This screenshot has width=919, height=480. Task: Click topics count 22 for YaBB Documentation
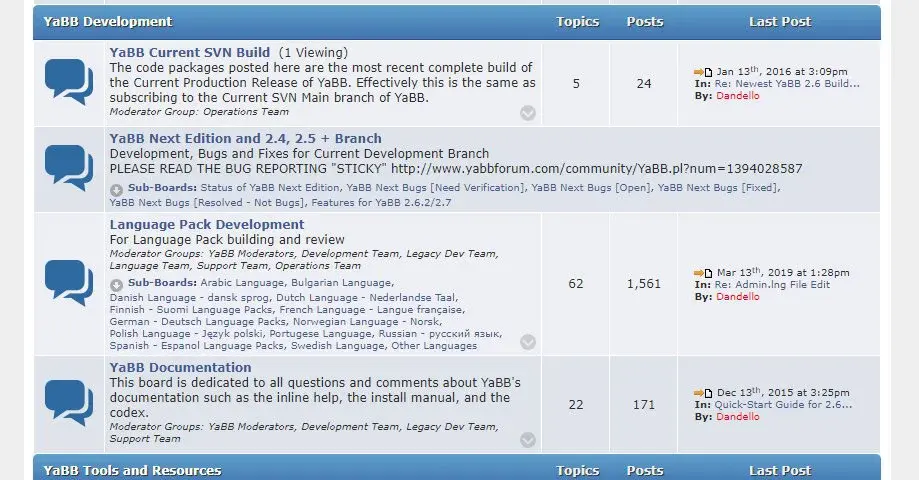point(576,405)
